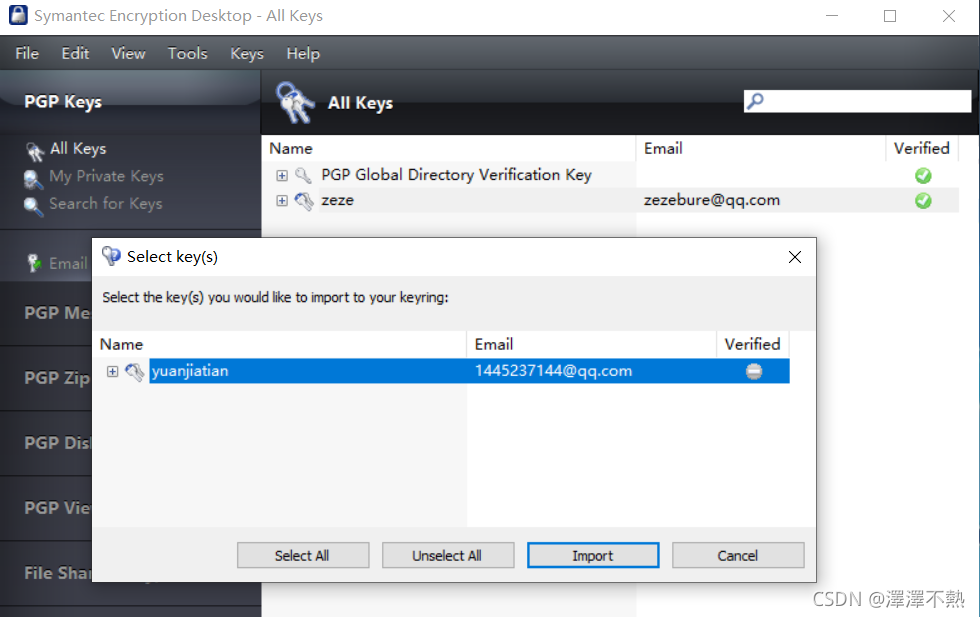Click yuanjiatian's unverified status icon
The image size is (980, 617).
754,371
